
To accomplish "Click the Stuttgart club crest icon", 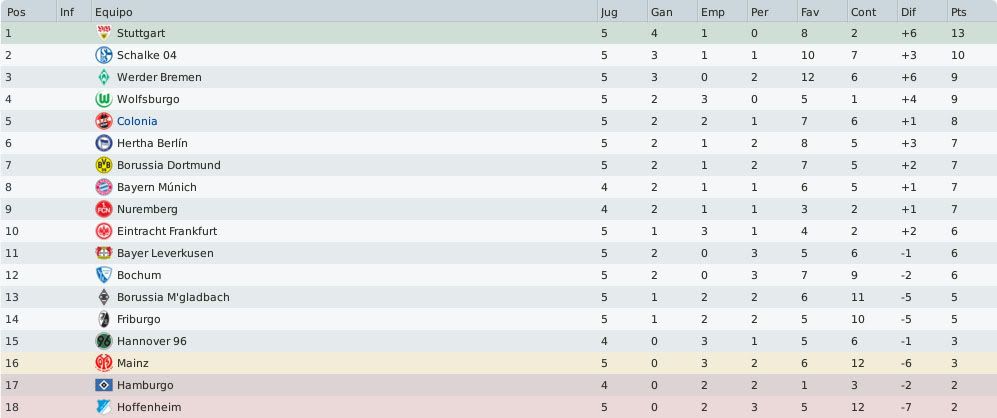I will (103, 33).
